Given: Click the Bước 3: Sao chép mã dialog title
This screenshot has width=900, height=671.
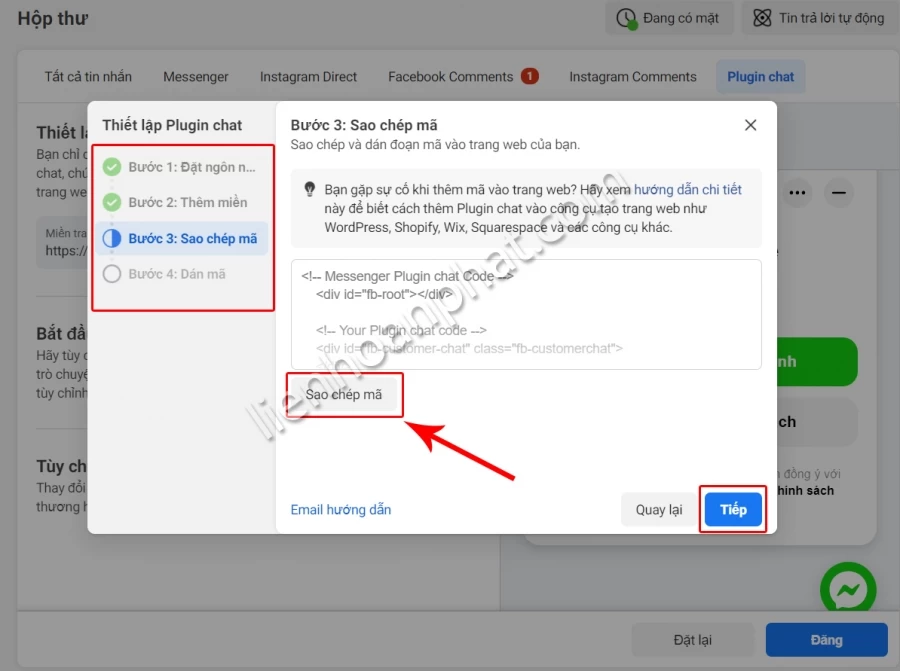Looking at the screenshot, I should click(x=363, y=125).
